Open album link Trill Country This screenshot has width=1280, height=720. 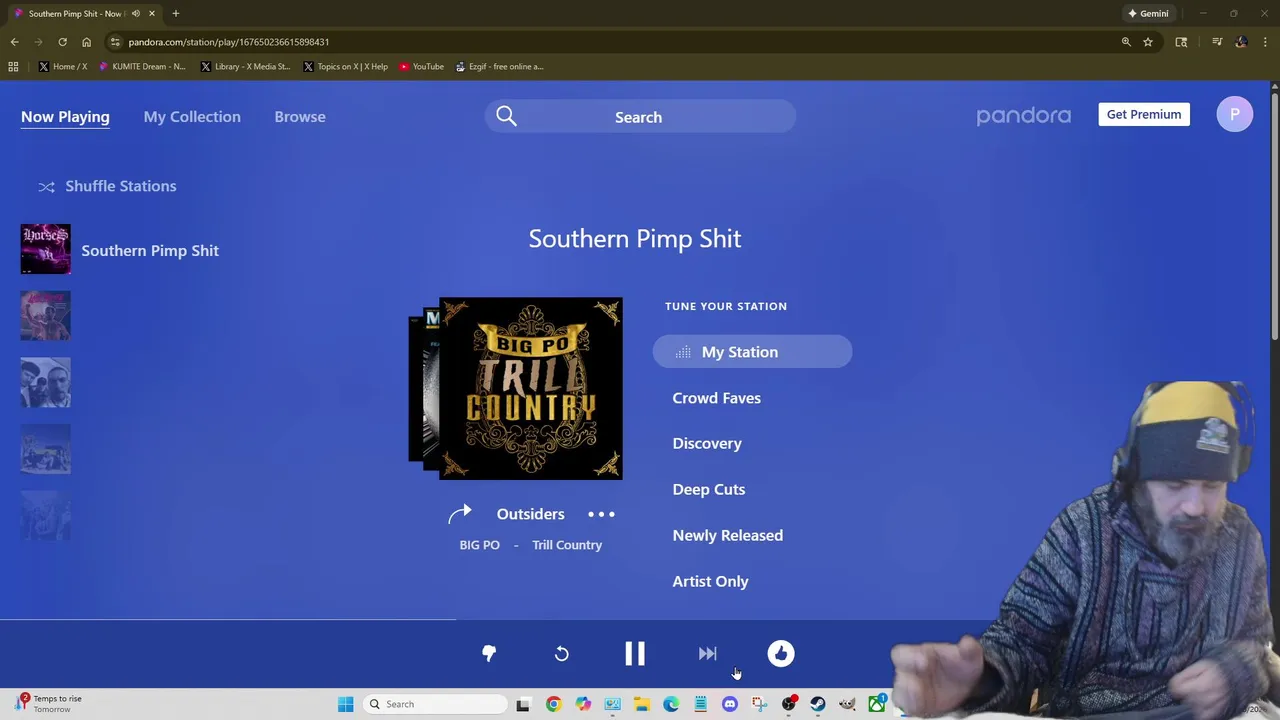coord(567,545)
